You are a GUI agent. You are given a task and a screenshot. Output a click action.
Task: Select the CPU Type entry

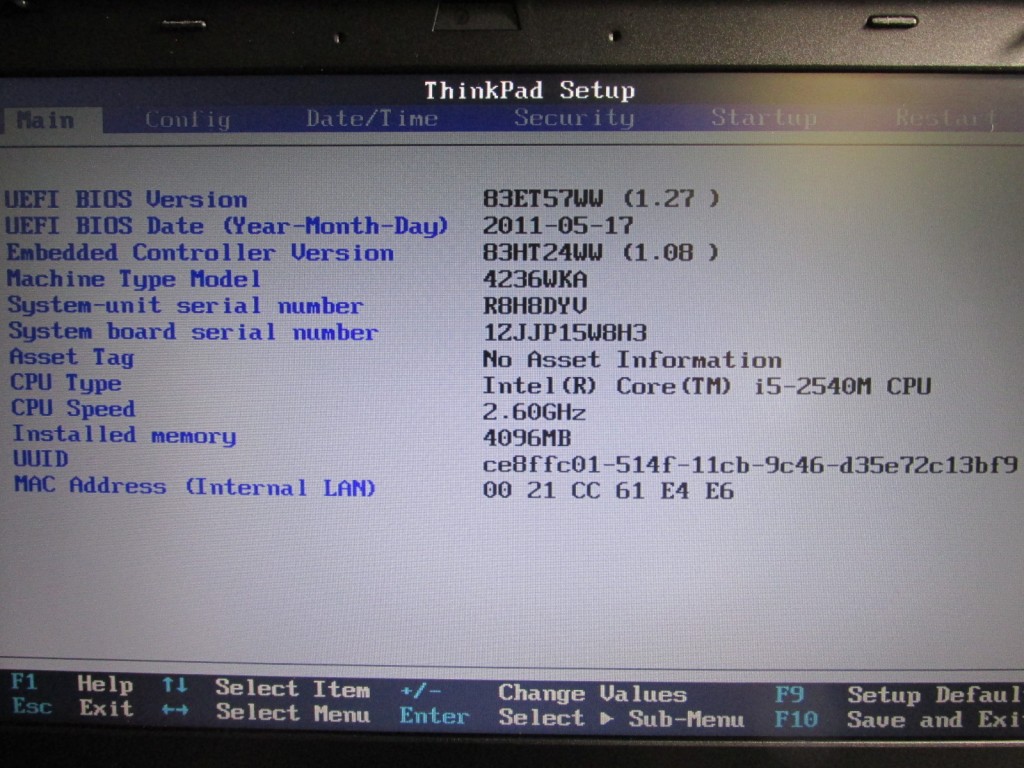(x=66, y=383)
